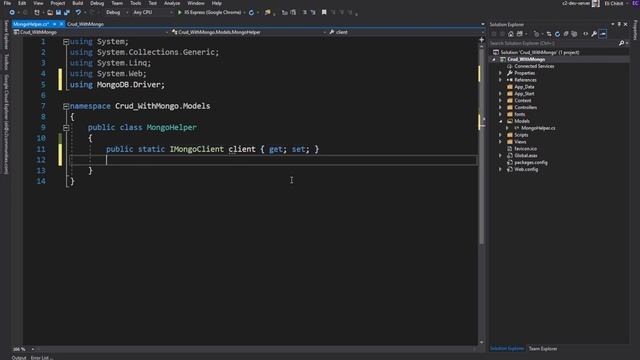Expand the Scripts folder
Viewport: 640px width, 360px height.
(x=500, y=135)
